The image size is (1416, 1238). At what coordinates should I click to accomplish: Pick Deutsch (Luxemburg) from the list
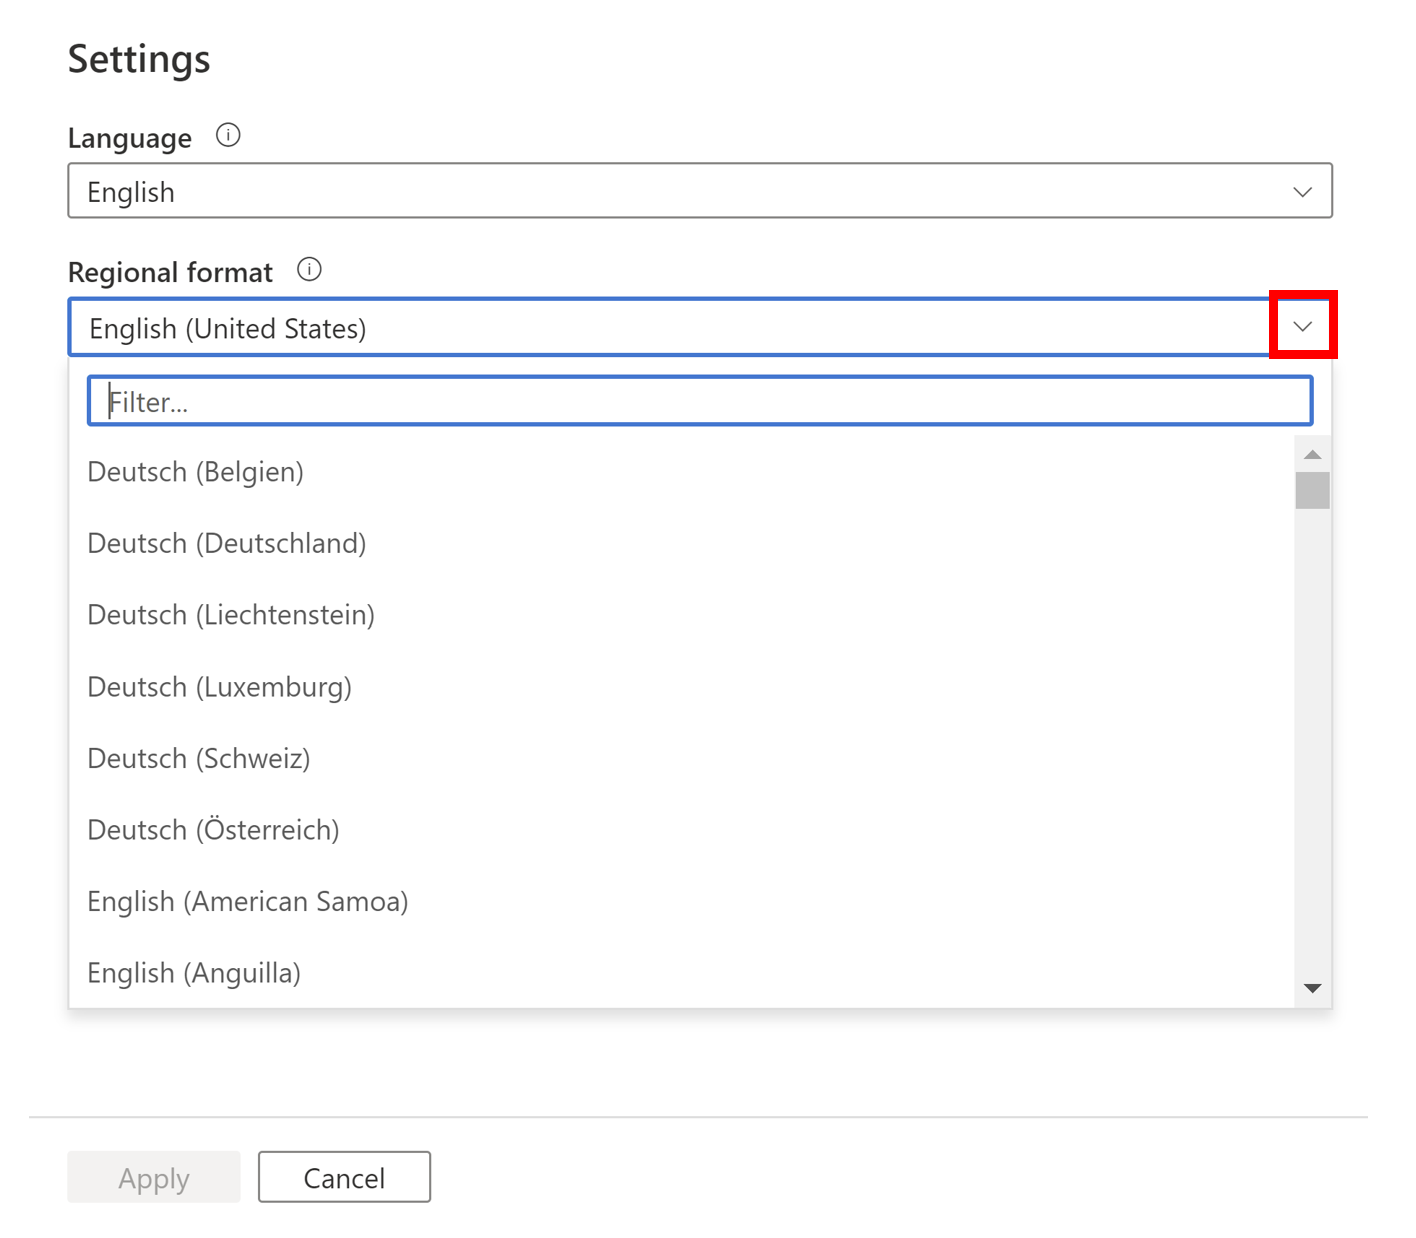[220, 687]
